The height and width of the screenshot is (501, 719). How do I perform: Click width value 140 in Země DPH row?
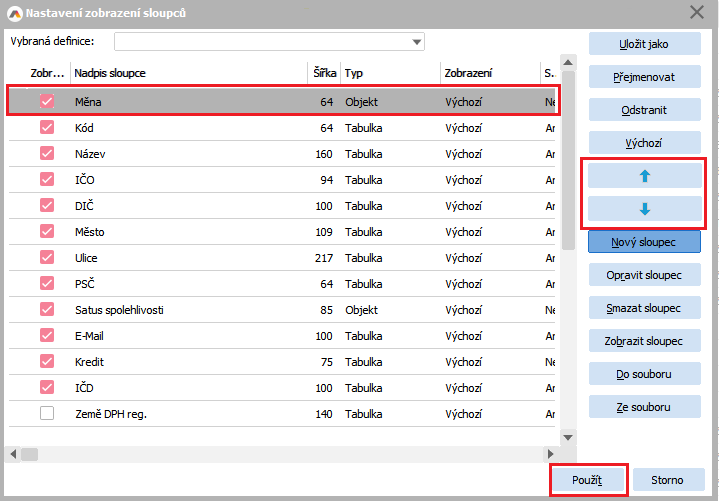point(324,414)
